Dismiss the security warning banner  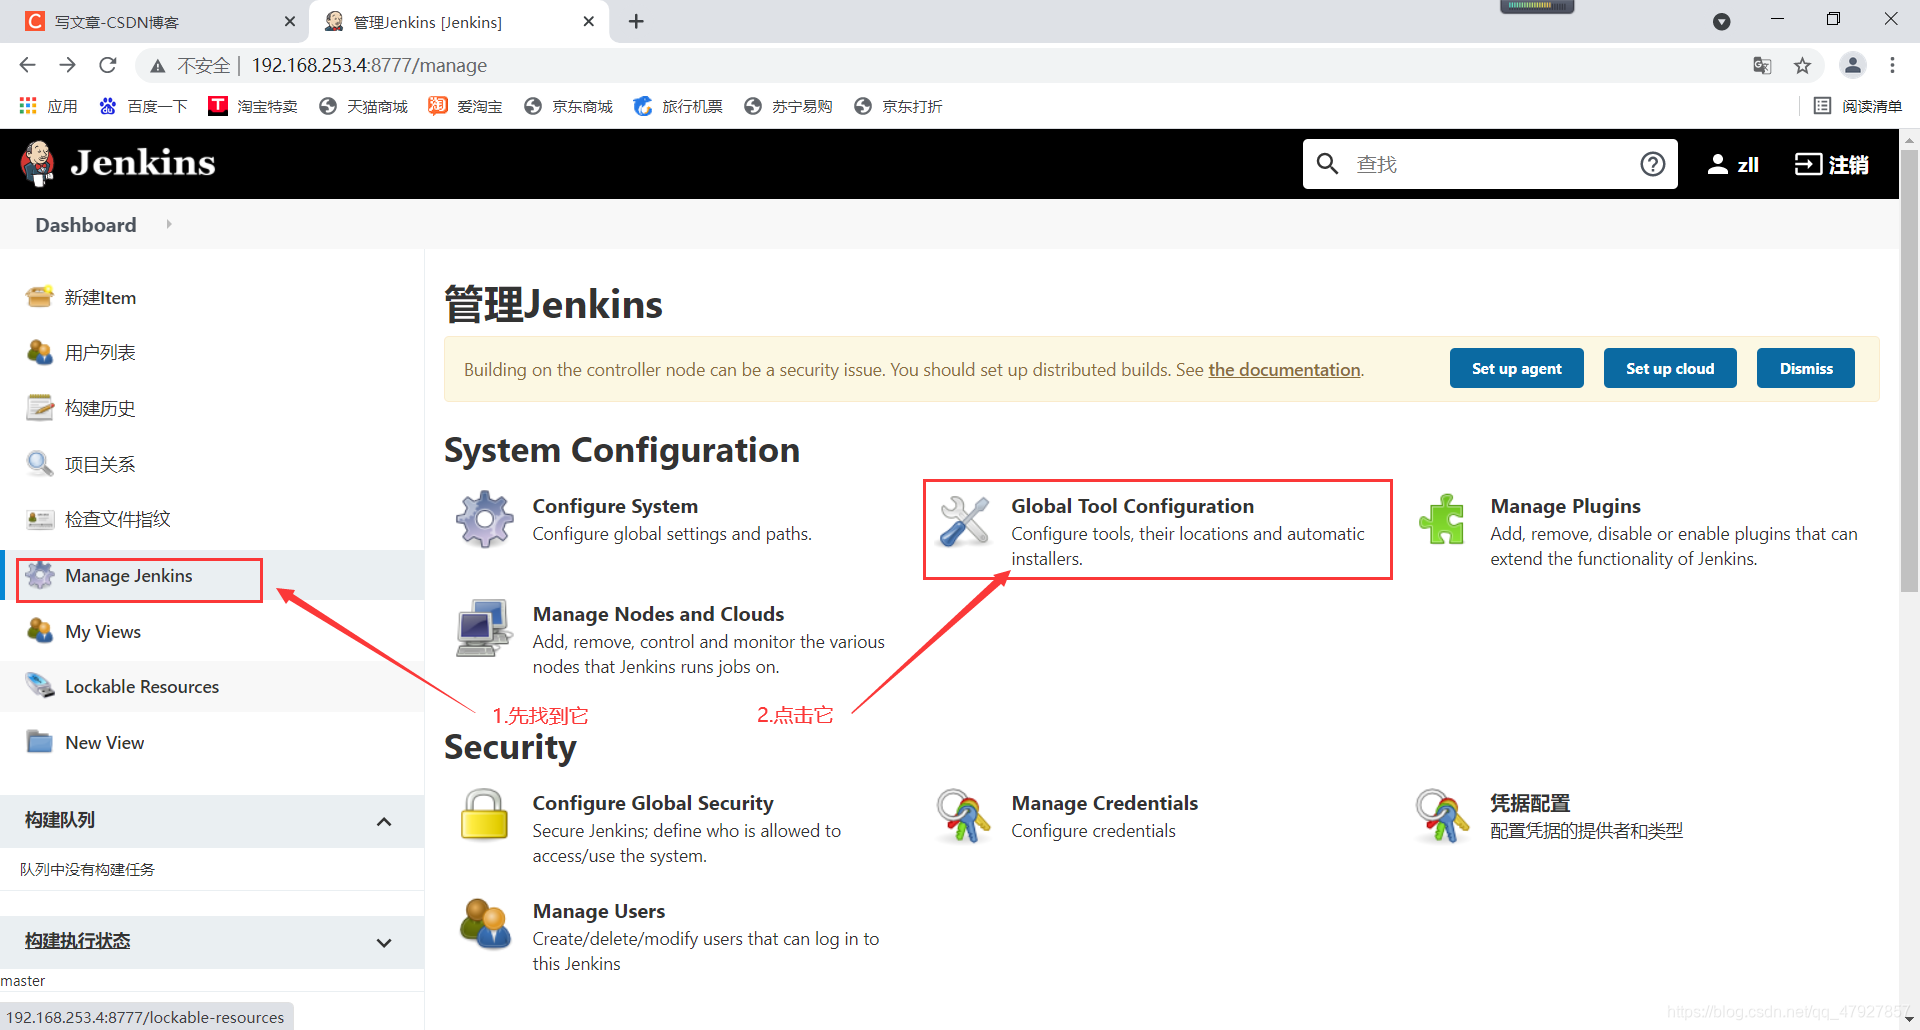click(x=1805, y=368)
